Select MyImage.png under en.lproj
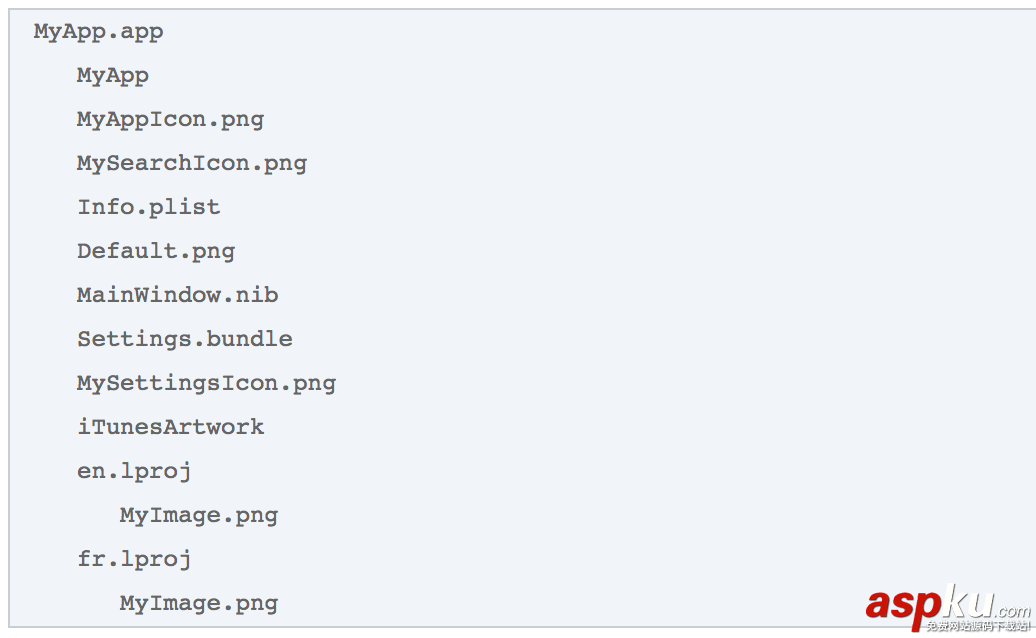Image resolution: width=1036 pixels, height=638 pixels. (x=198, y=515)
